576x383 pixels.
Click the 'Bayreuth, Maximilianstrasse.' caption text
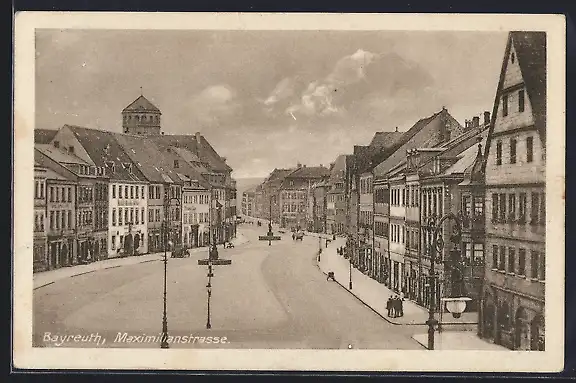[136, 338]
